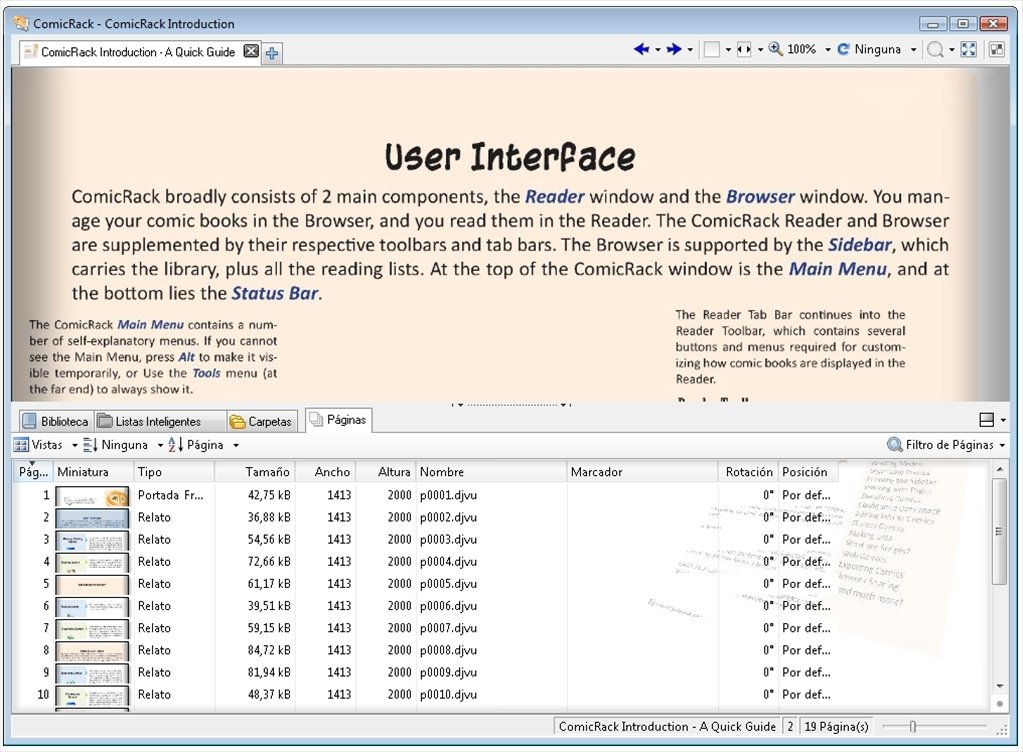Switch to the Biblioteca tab
This screenshot has height=752, width=1023.
[x=55, y=421]
